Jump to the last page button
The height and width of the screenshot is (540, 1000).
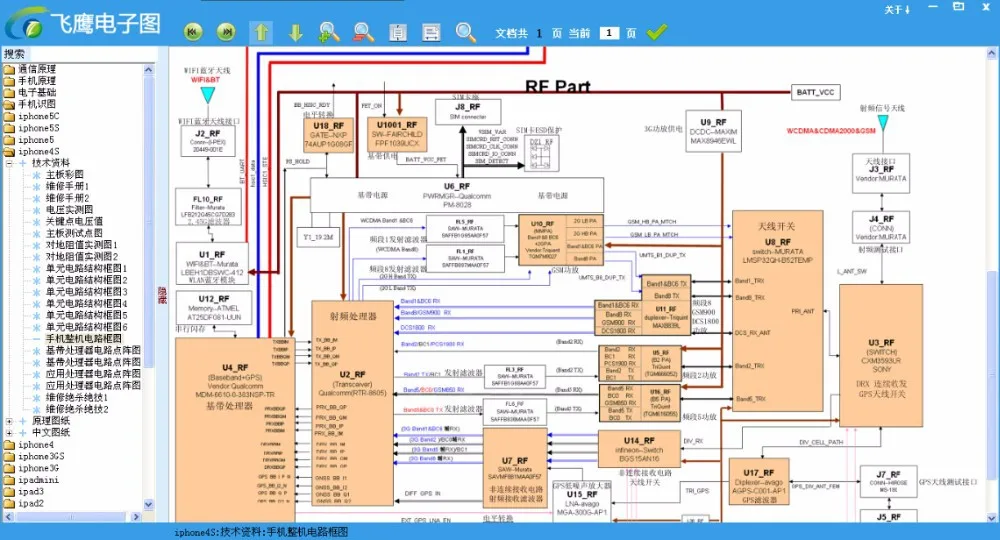[x=226, y=32]
